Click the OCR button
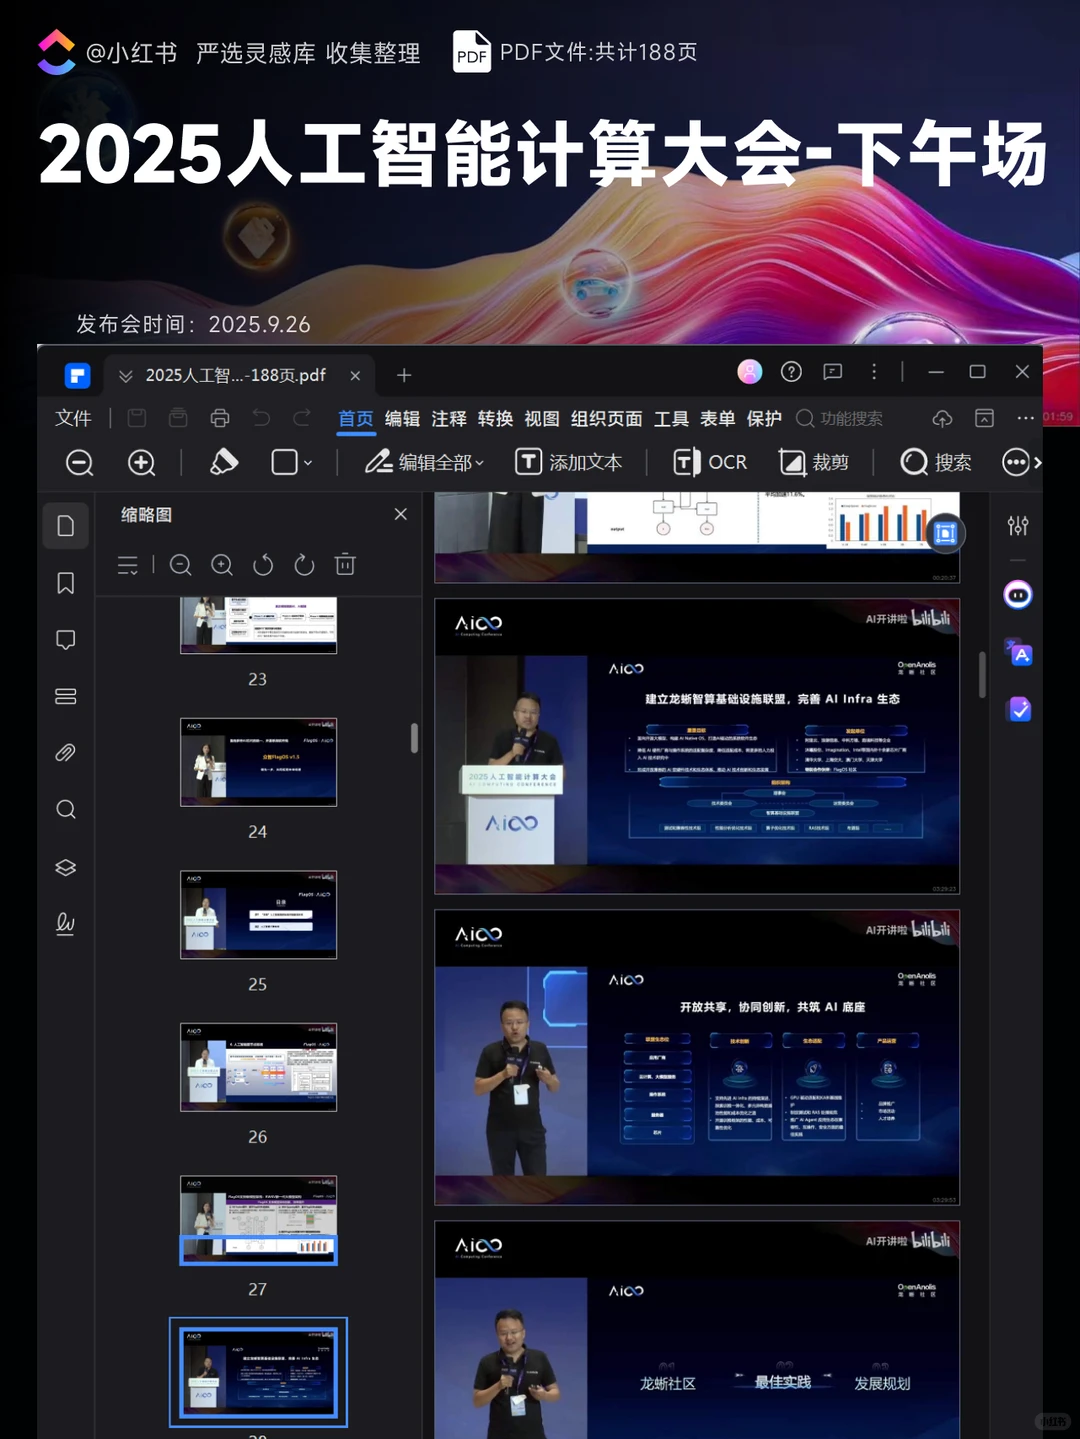Screen dimensions: 1080x1439 click(x=710, y=462)
